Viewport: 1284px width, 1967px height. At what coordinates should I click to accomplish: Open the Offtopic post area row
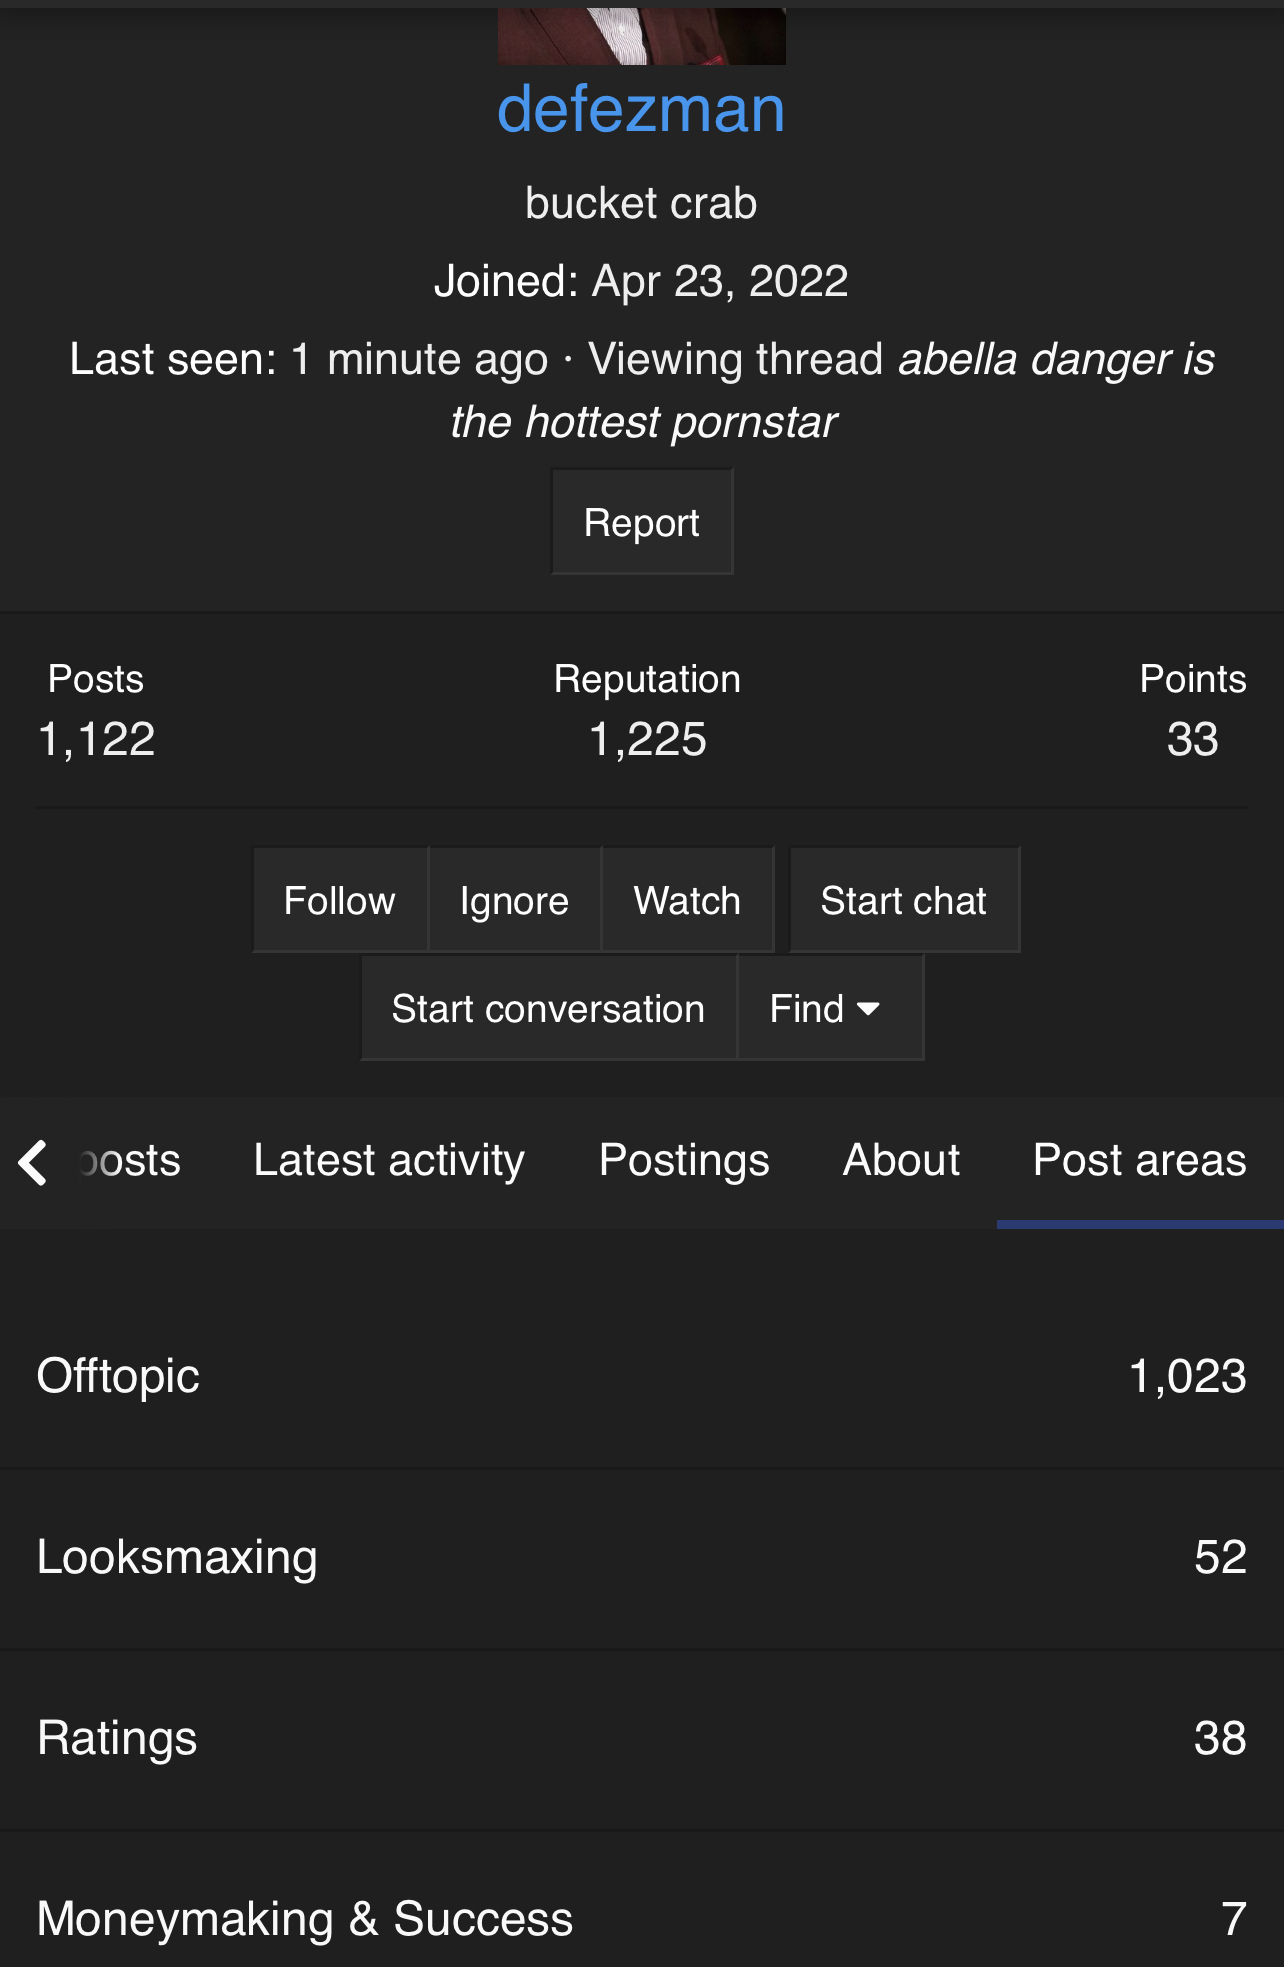pos(642,1377)
